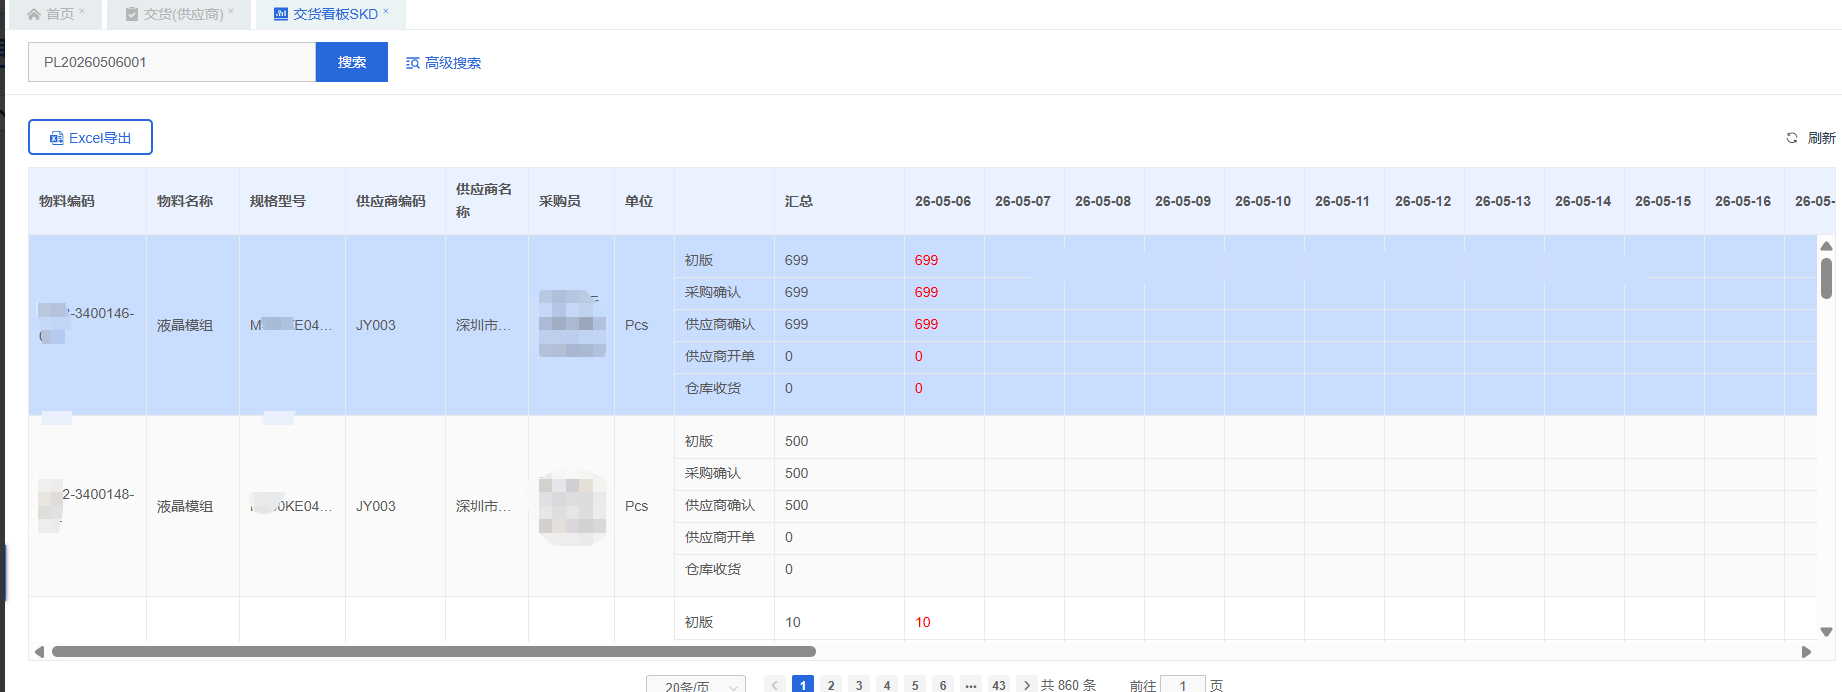1842x692 pixels.
Task: Click the horizontal scrollbar thumb
Action: 434,651
